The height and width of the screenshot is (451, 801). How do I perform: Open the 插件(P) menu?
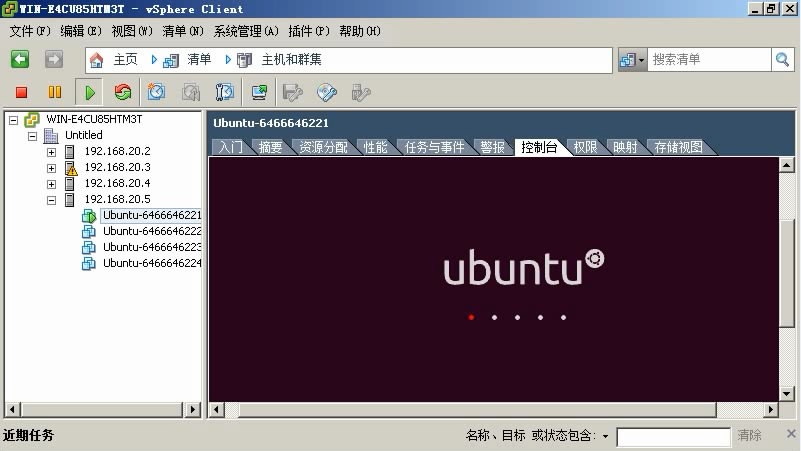[x=309, y=31]
